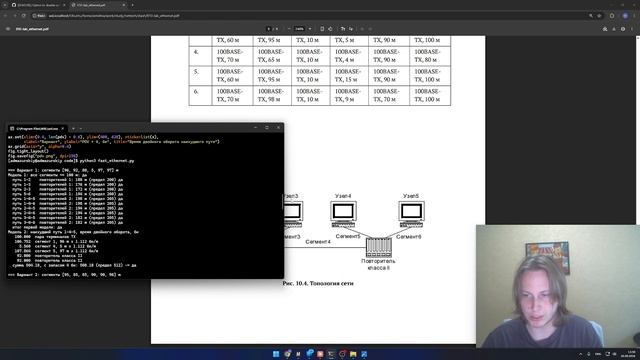Open File Explorer from the taskbar

[x=353, y=354]
